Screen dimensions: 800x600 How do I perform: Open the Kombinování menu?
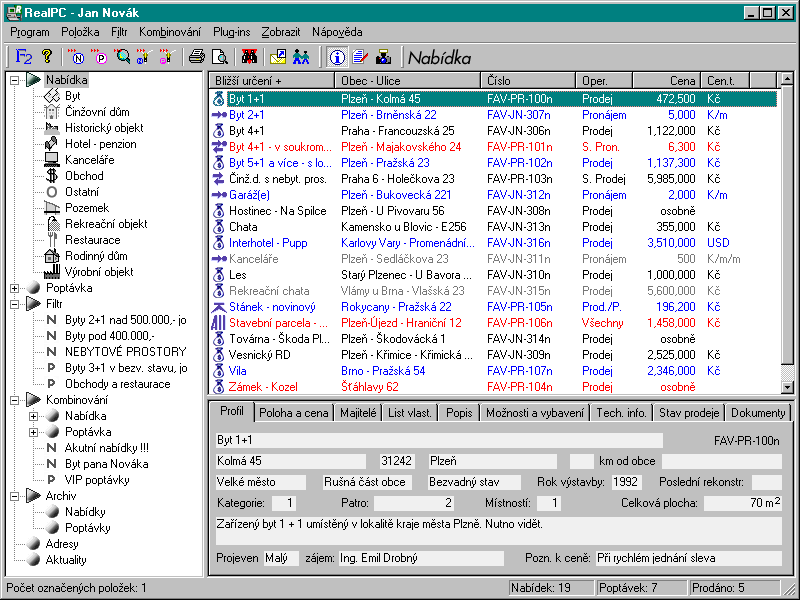pyautogui.click(x=169, y=32)
